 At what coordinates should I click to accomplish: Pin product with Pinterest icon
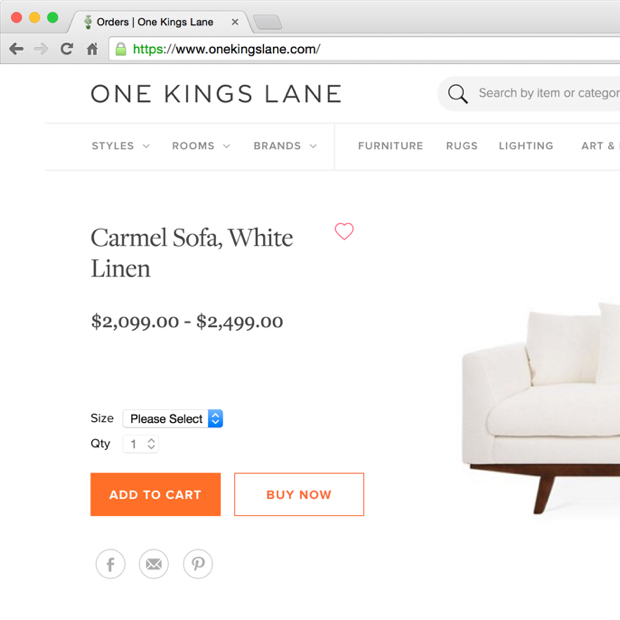click(x=198, y=564)
